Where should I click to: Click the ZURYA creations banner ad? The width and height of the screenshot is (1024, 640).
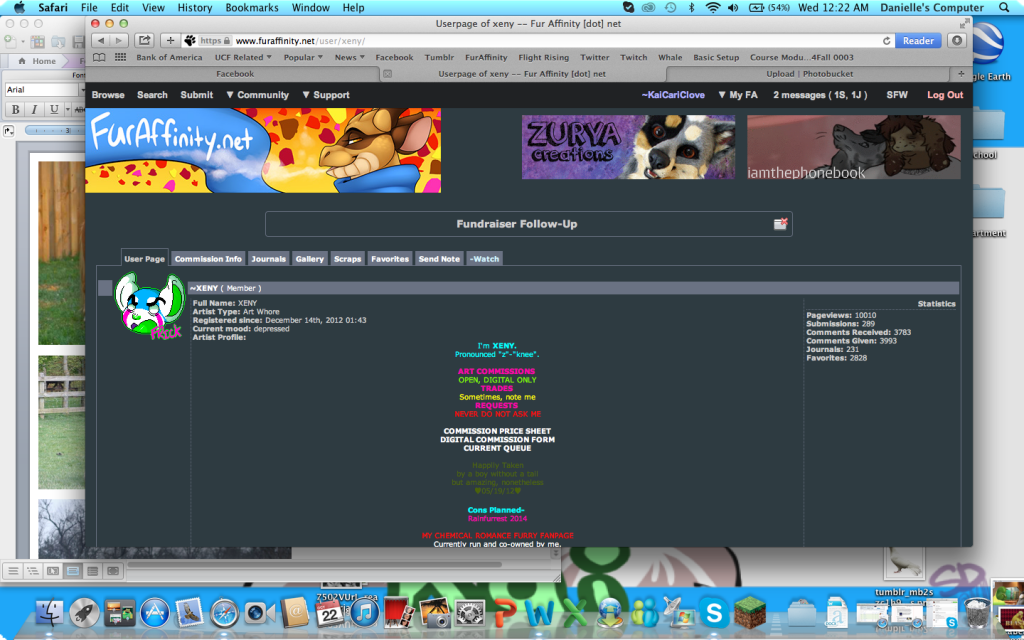tap(628, 147)
